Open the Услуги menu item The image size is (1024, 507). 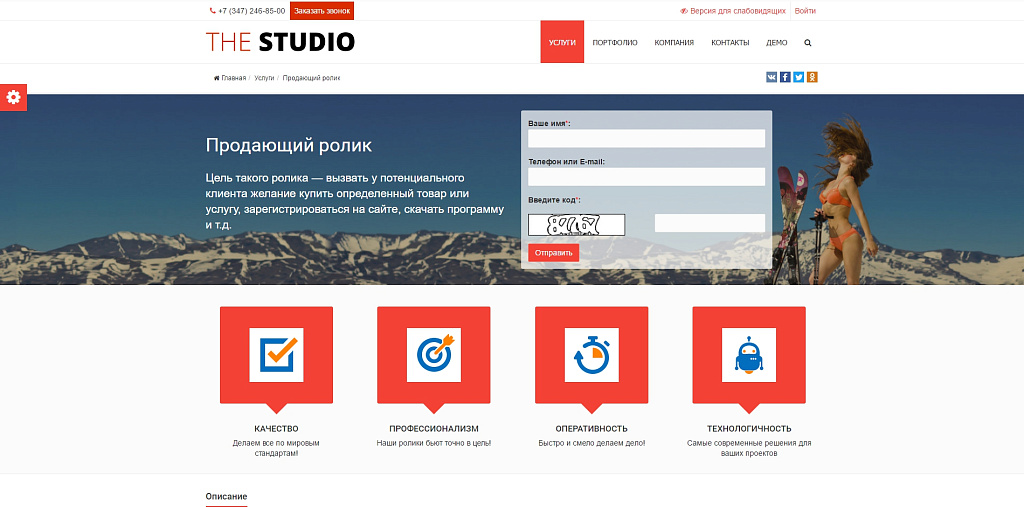(562, 43)
